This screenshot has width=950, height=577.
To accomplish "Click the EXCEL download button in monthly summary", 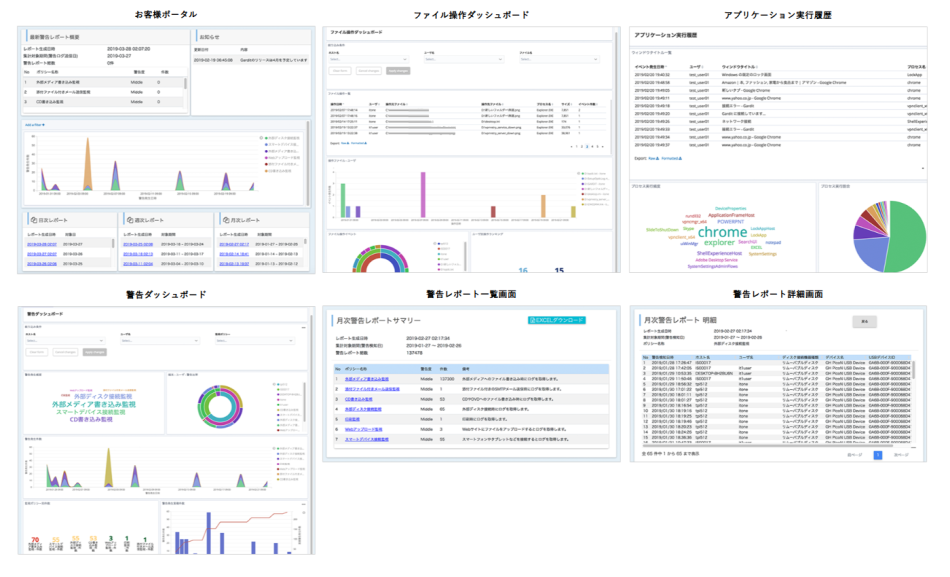I will (557, 320).
